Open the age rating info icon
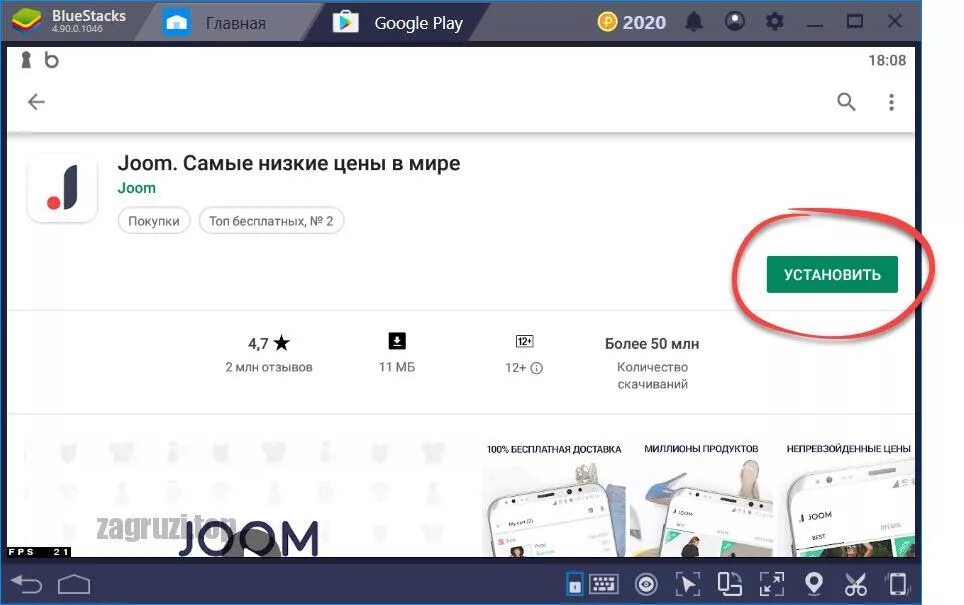Screen dimensions: 964x605 pos(537,368)
